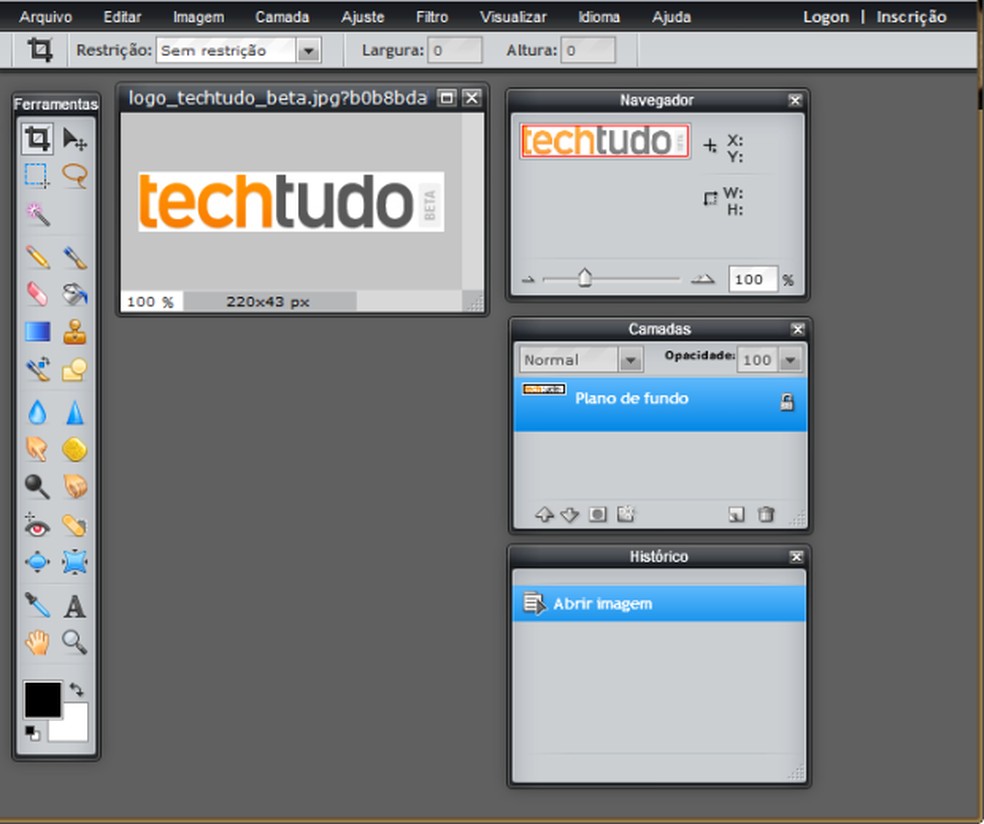Open the black foreground color swatch

point(43,699)
